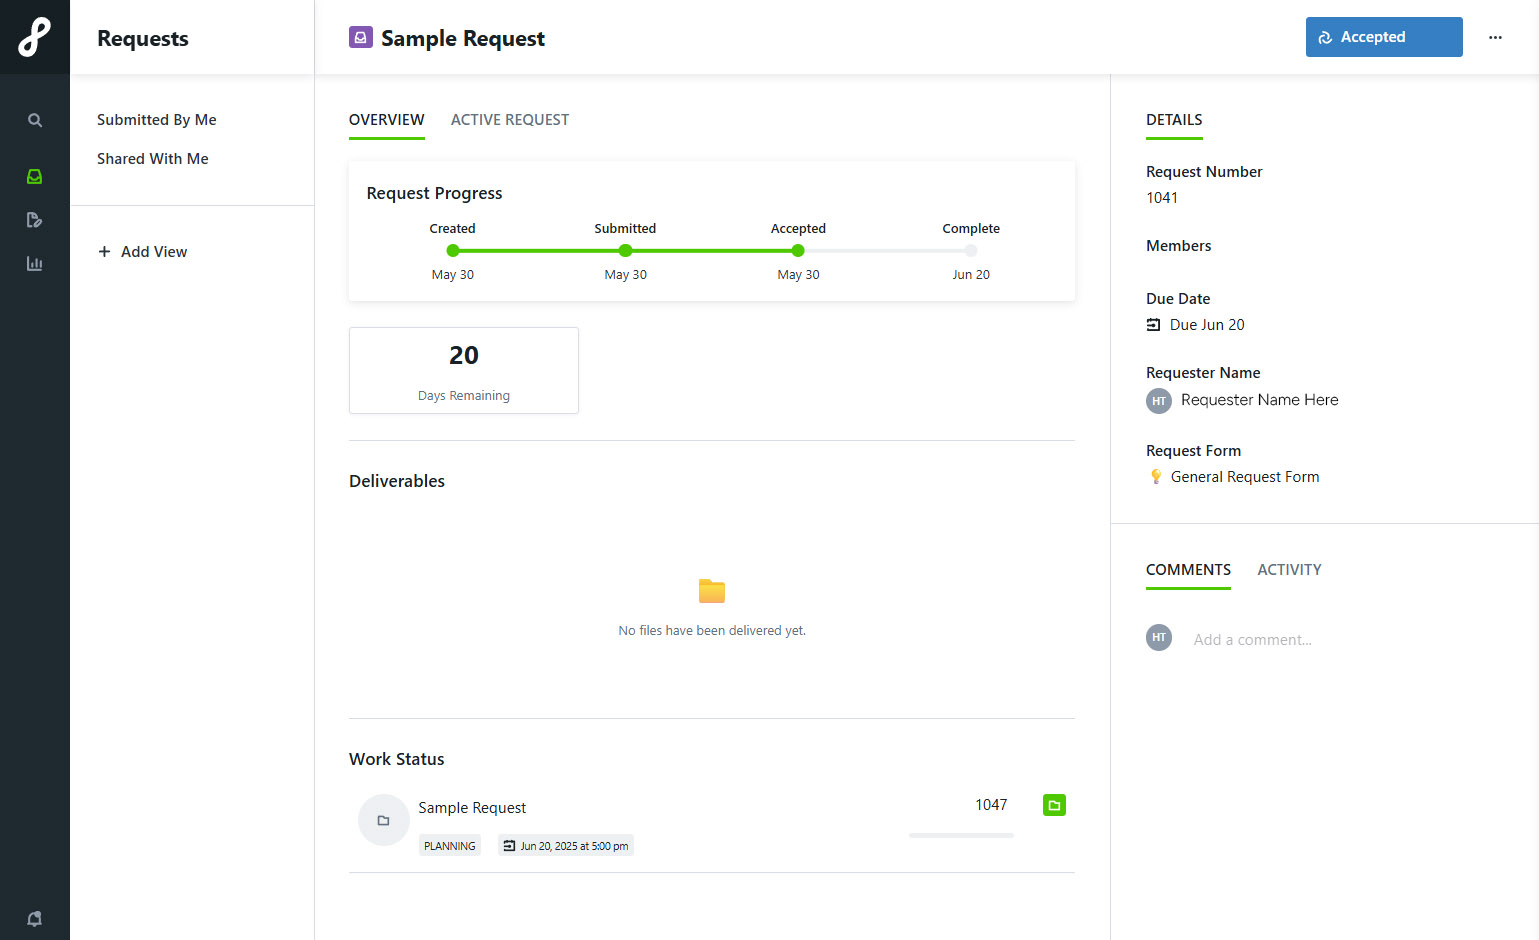This screenshot has height=940, width=1539.
Task: Select the Comments tab
Action: click(x=1188, y=570)
